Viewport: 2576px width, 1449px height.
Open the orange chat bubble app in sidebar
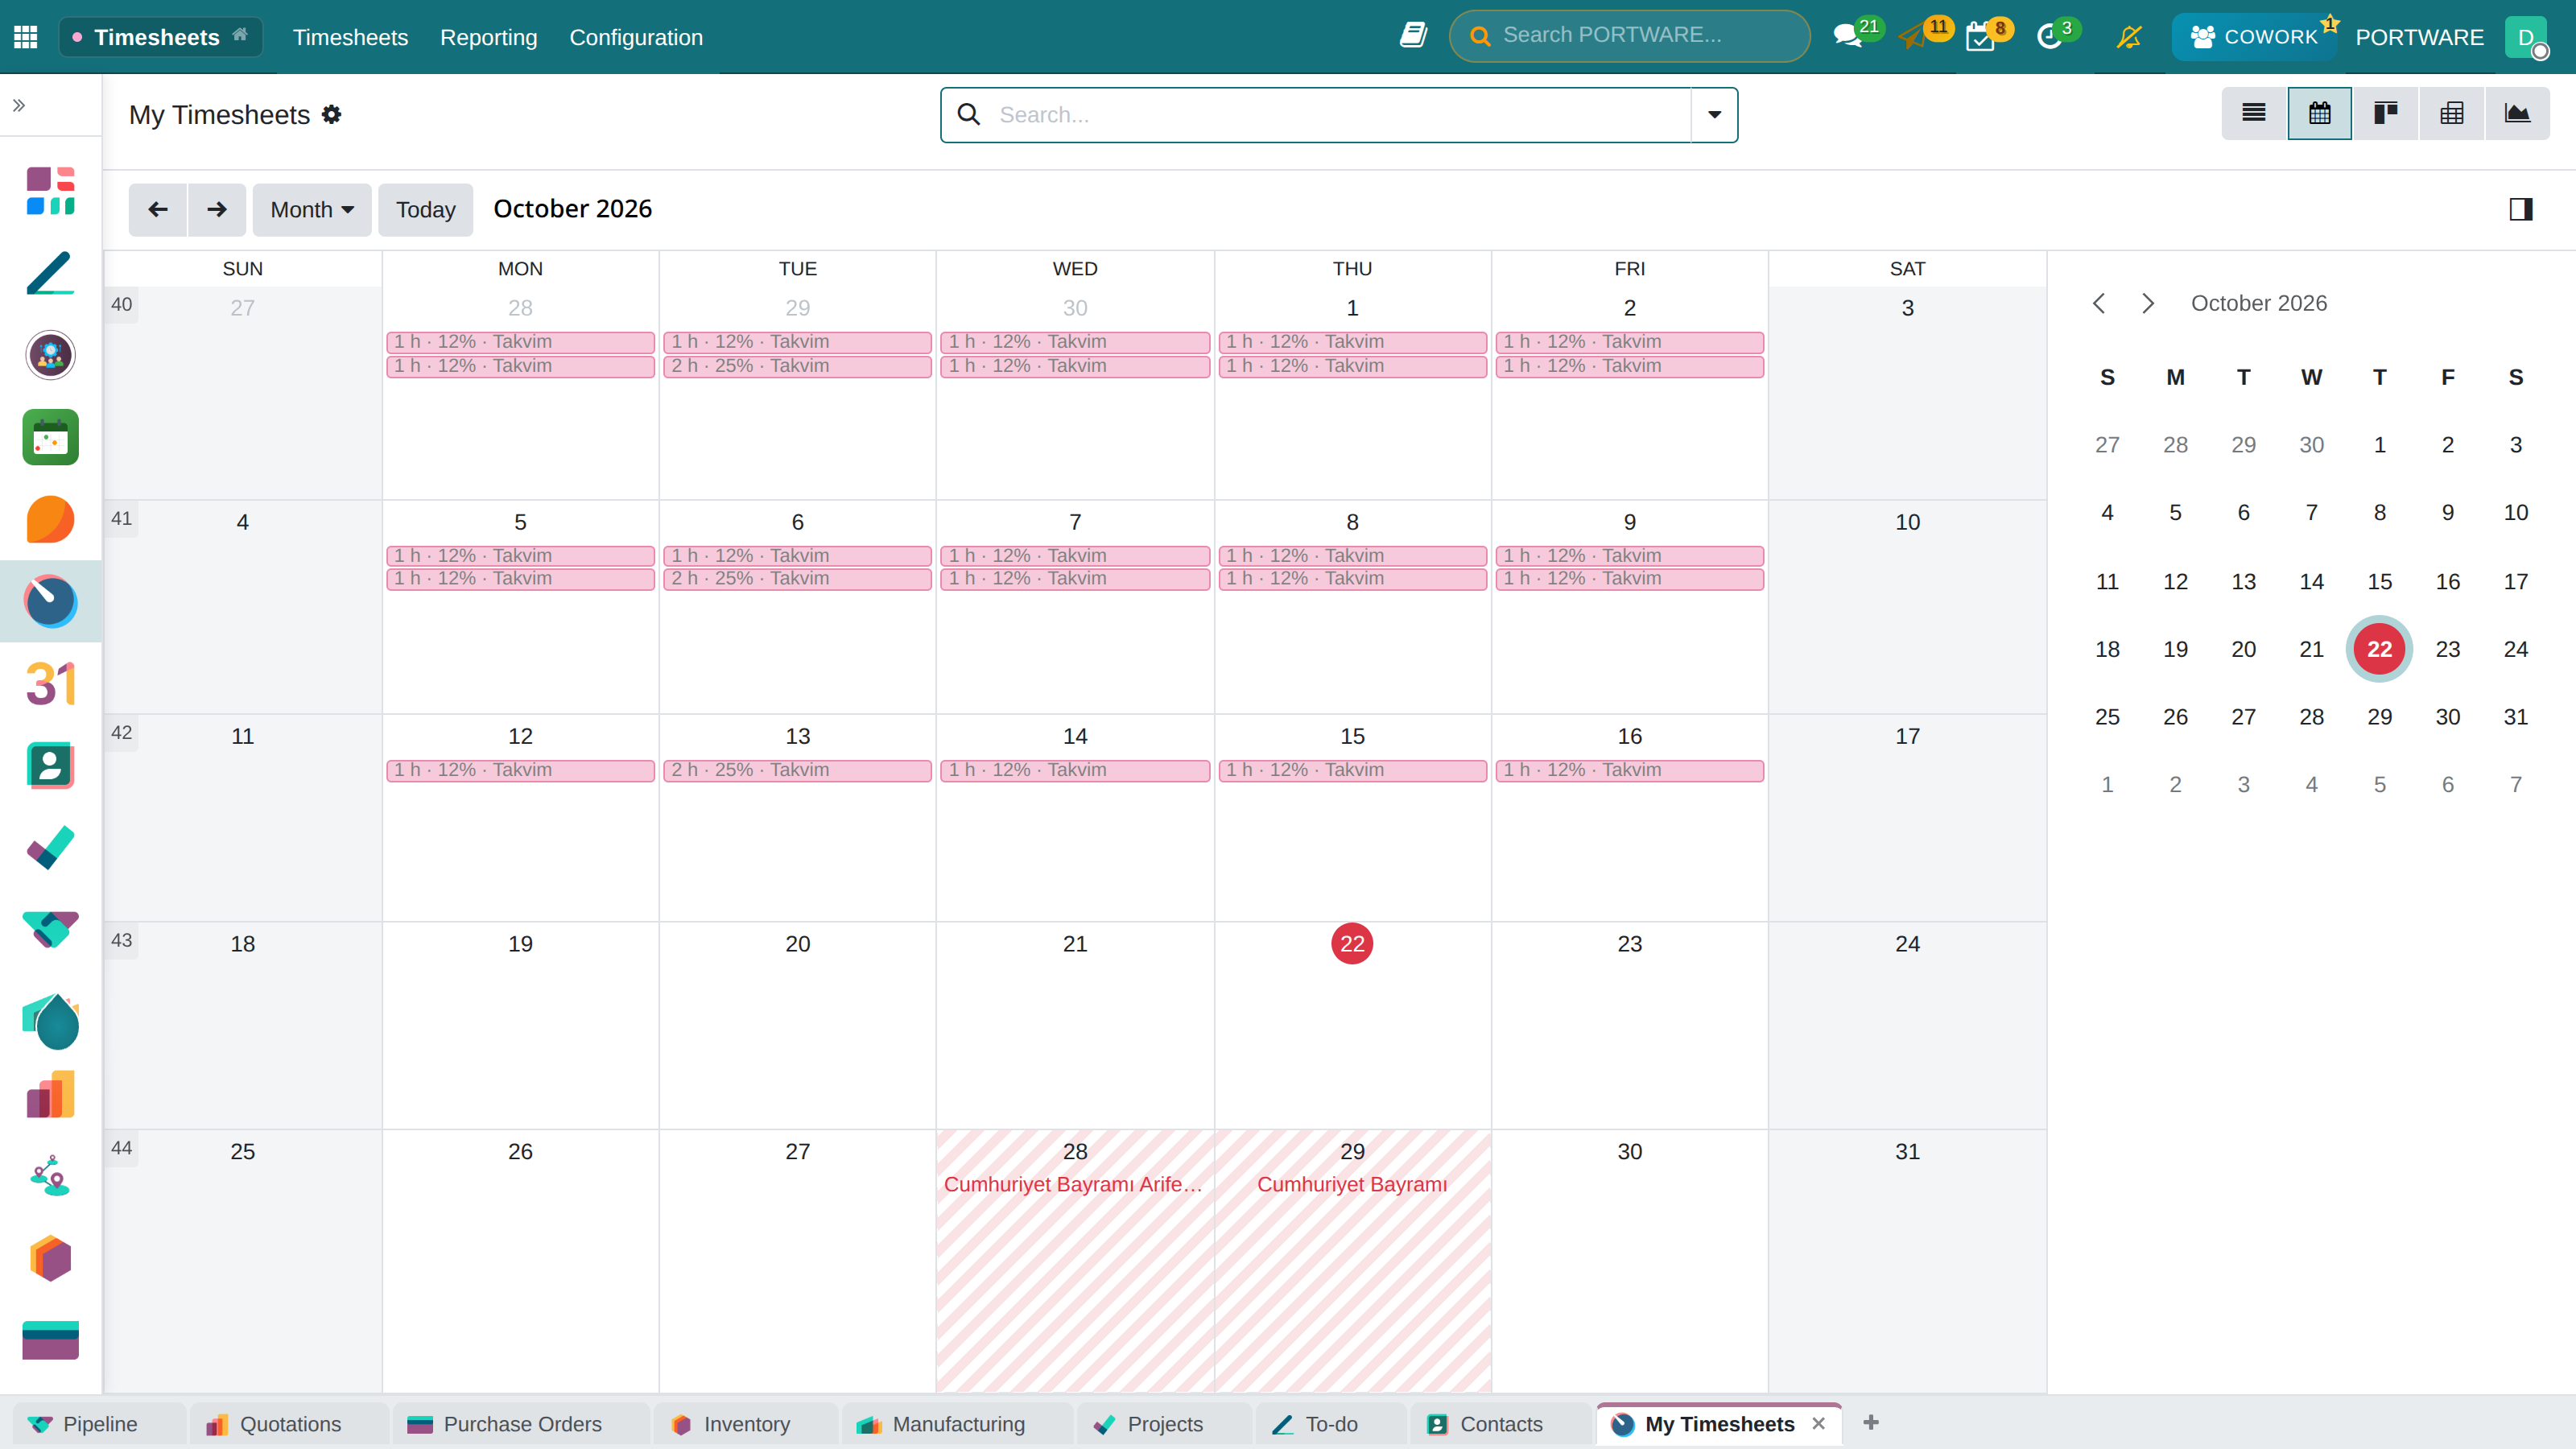pyautogui.click(x=51, y=519)
